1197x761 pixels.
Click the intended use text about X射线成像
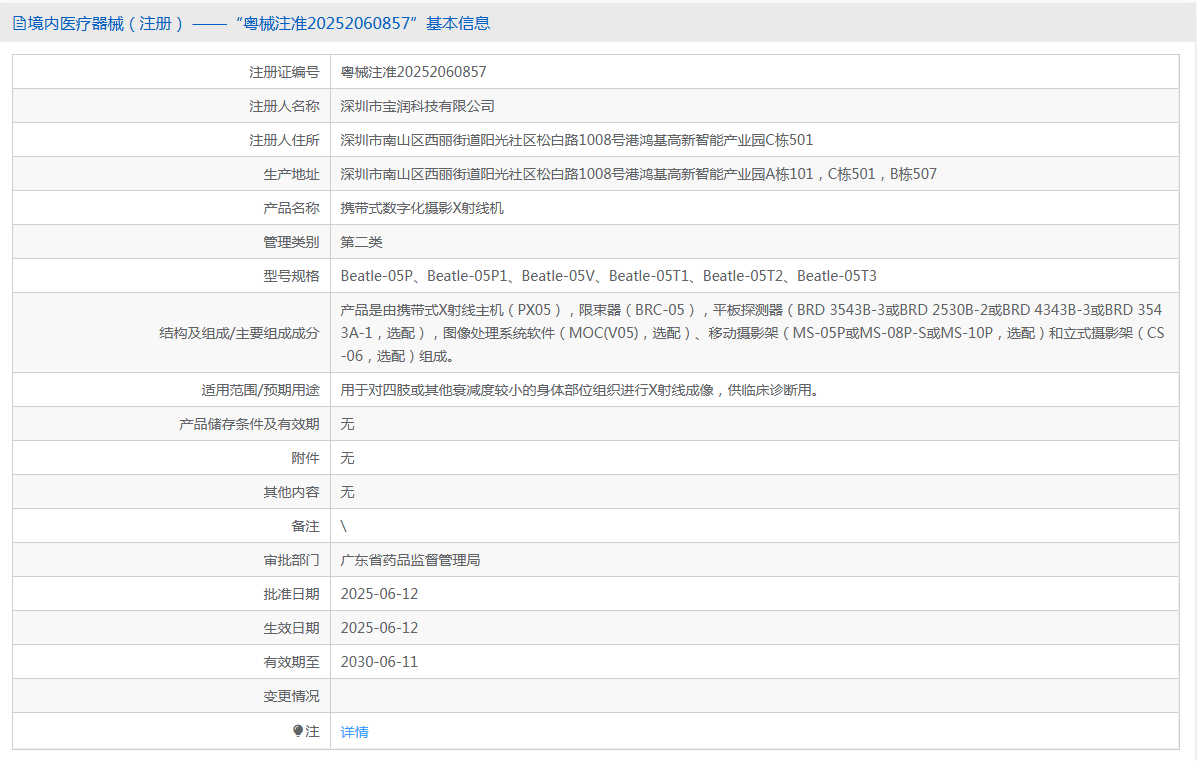580,390
